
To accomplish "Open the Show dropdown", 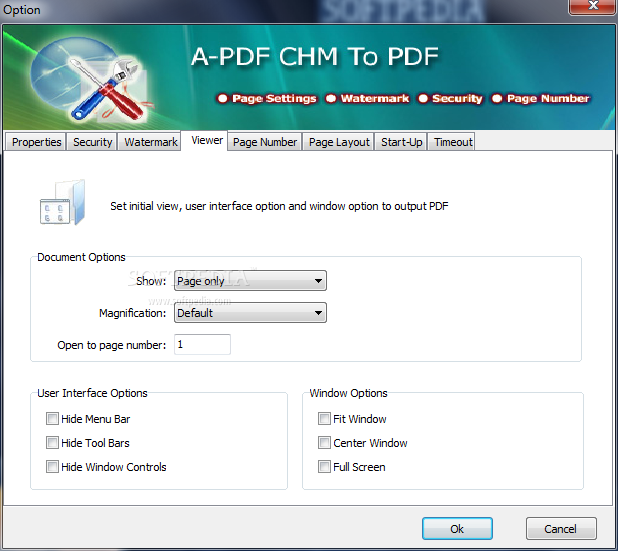I will coord(250,281).
